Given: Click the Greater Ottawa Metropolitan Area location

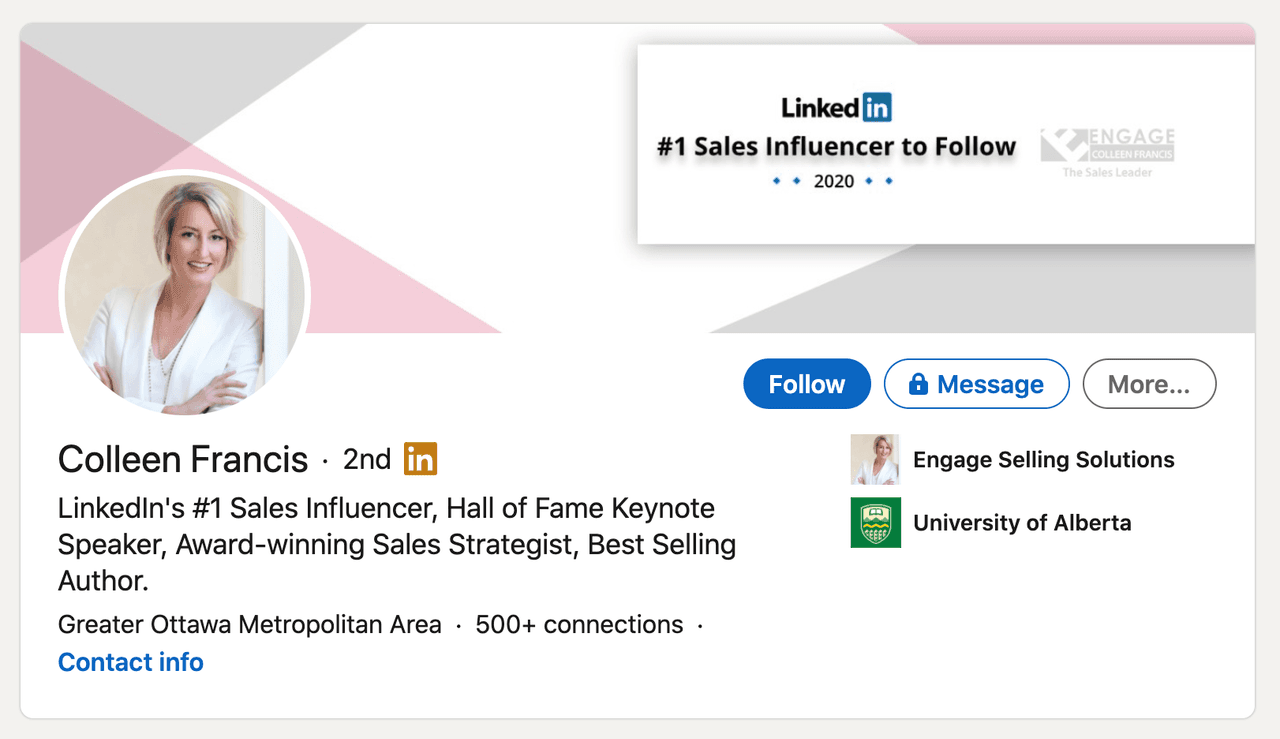Looking at the screenshot, I should click(249, 625).
